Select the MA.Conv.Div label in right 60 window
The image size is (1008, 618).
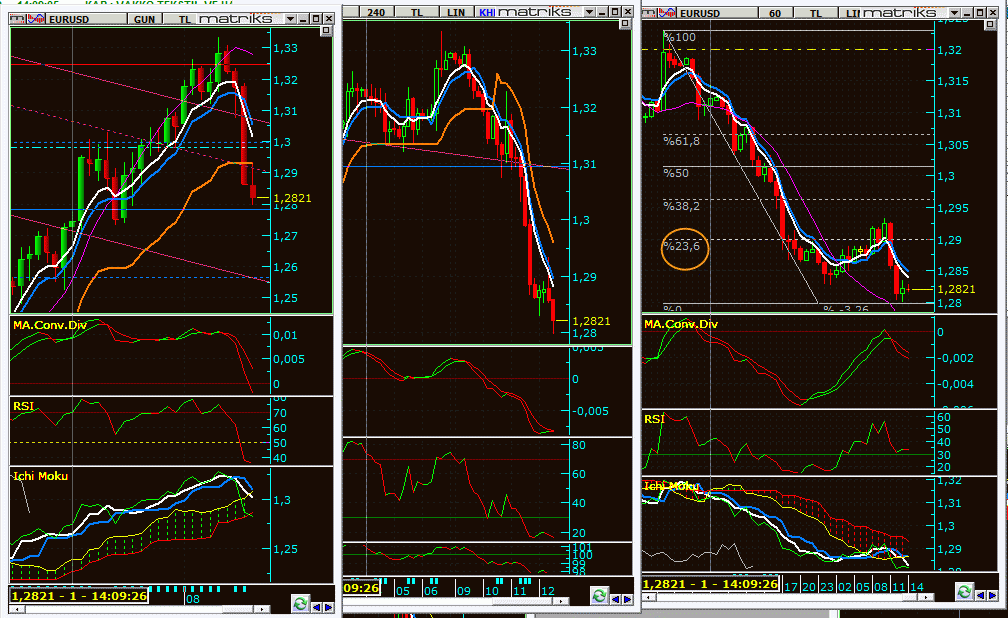[x=681, y=323]
